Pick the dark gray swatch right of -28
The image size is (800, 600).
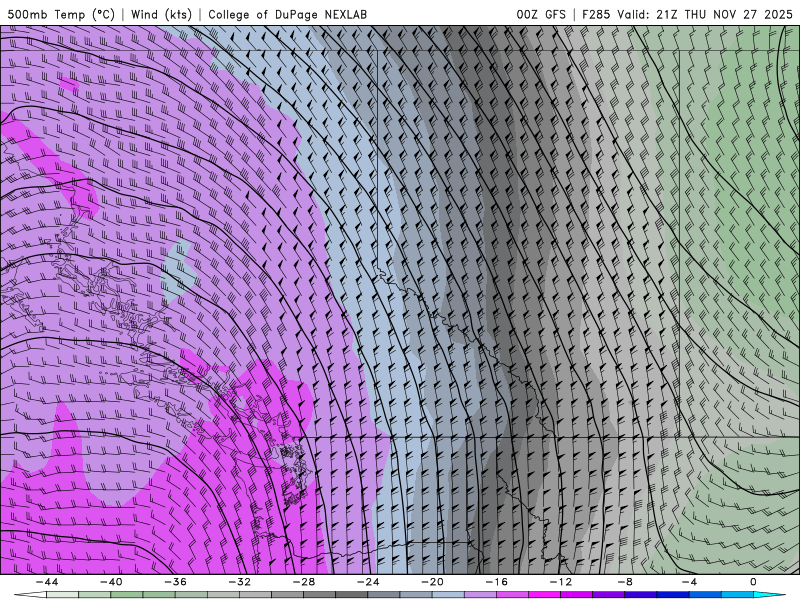[319, 594]
